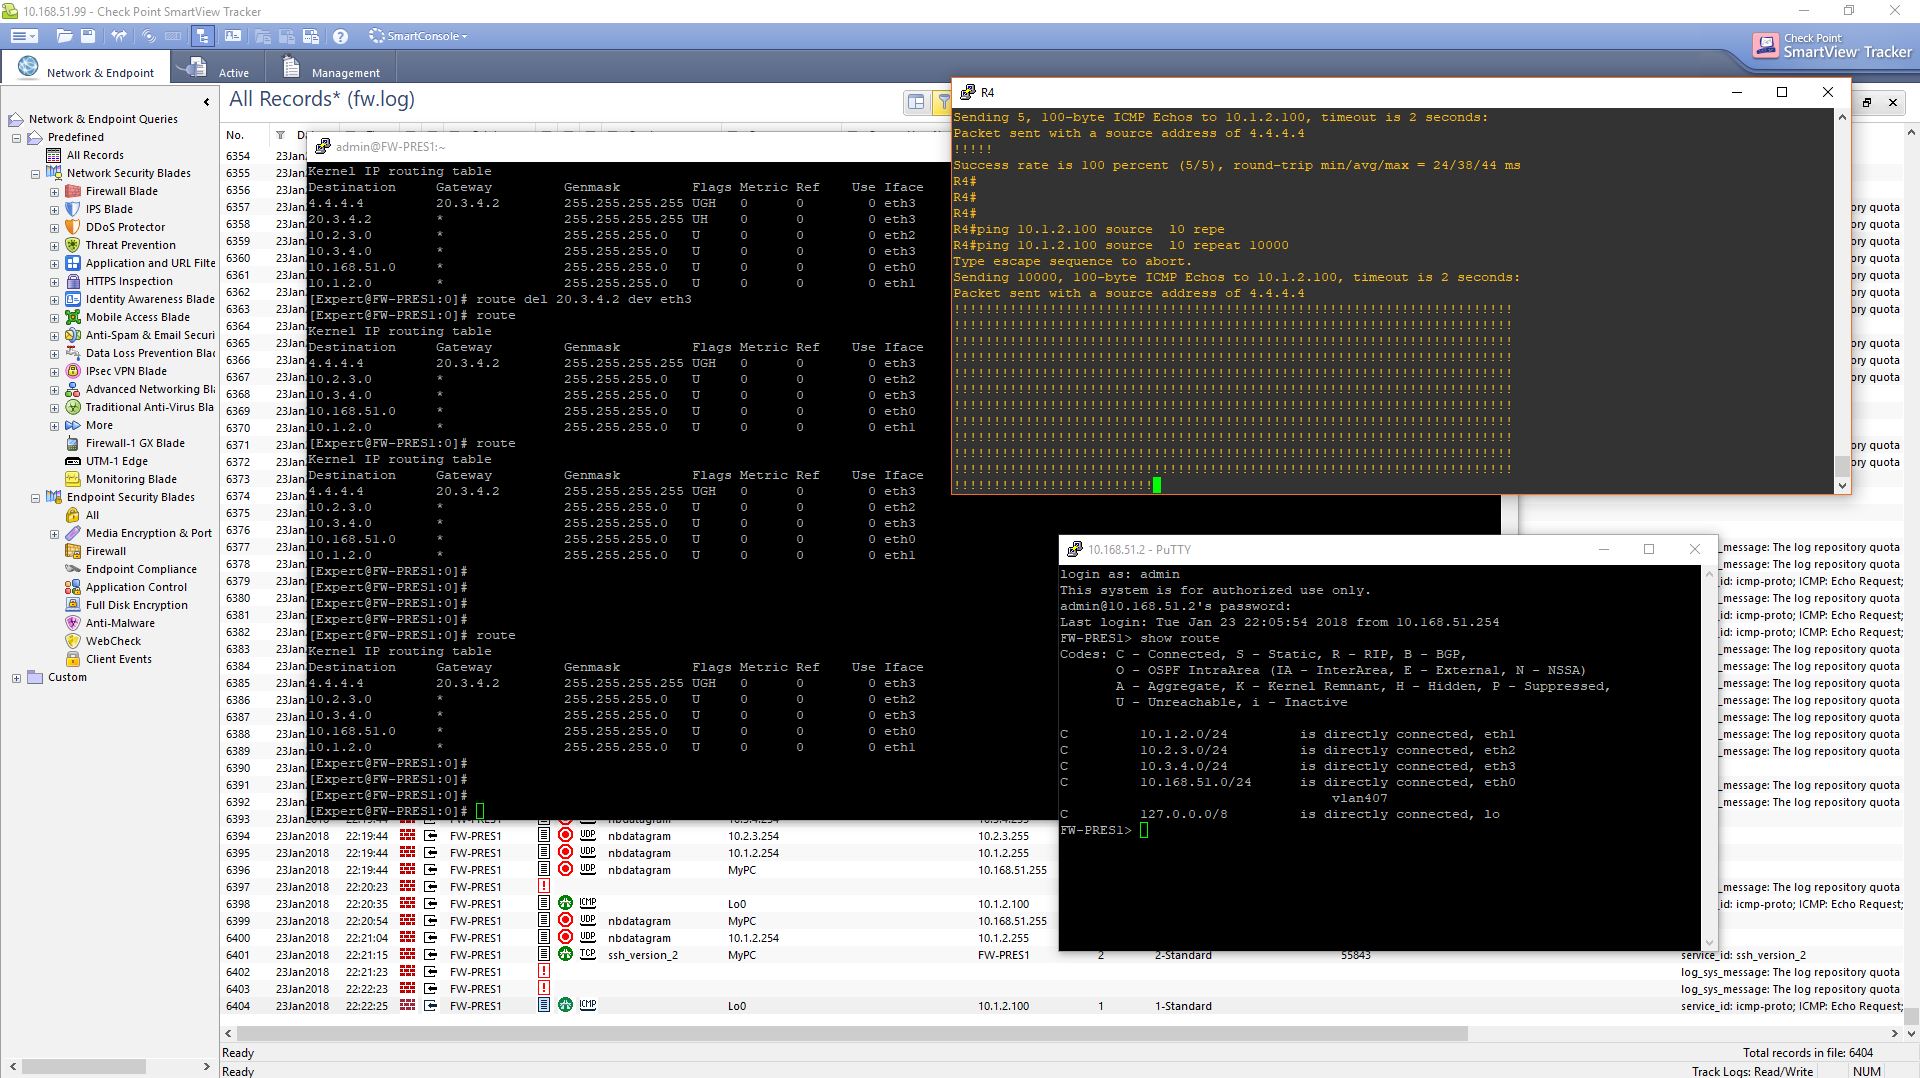Select the Threat Prevention icon
The height and width of the screenshot is (1078, 1920).
click(73, 245)
